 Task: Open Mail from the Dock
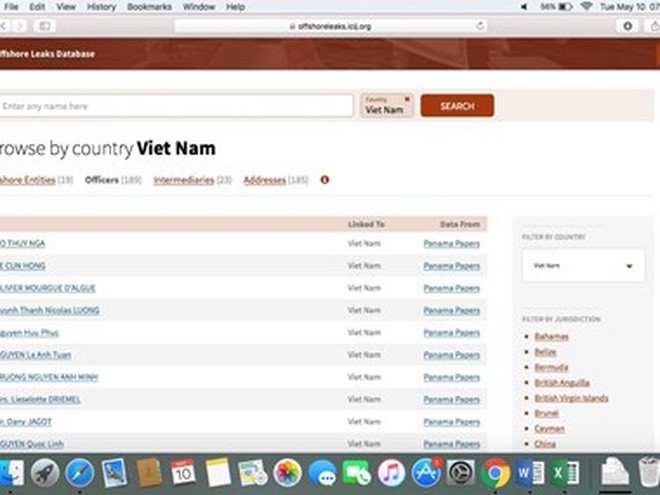pyautogui.click(x=114, y=472)
